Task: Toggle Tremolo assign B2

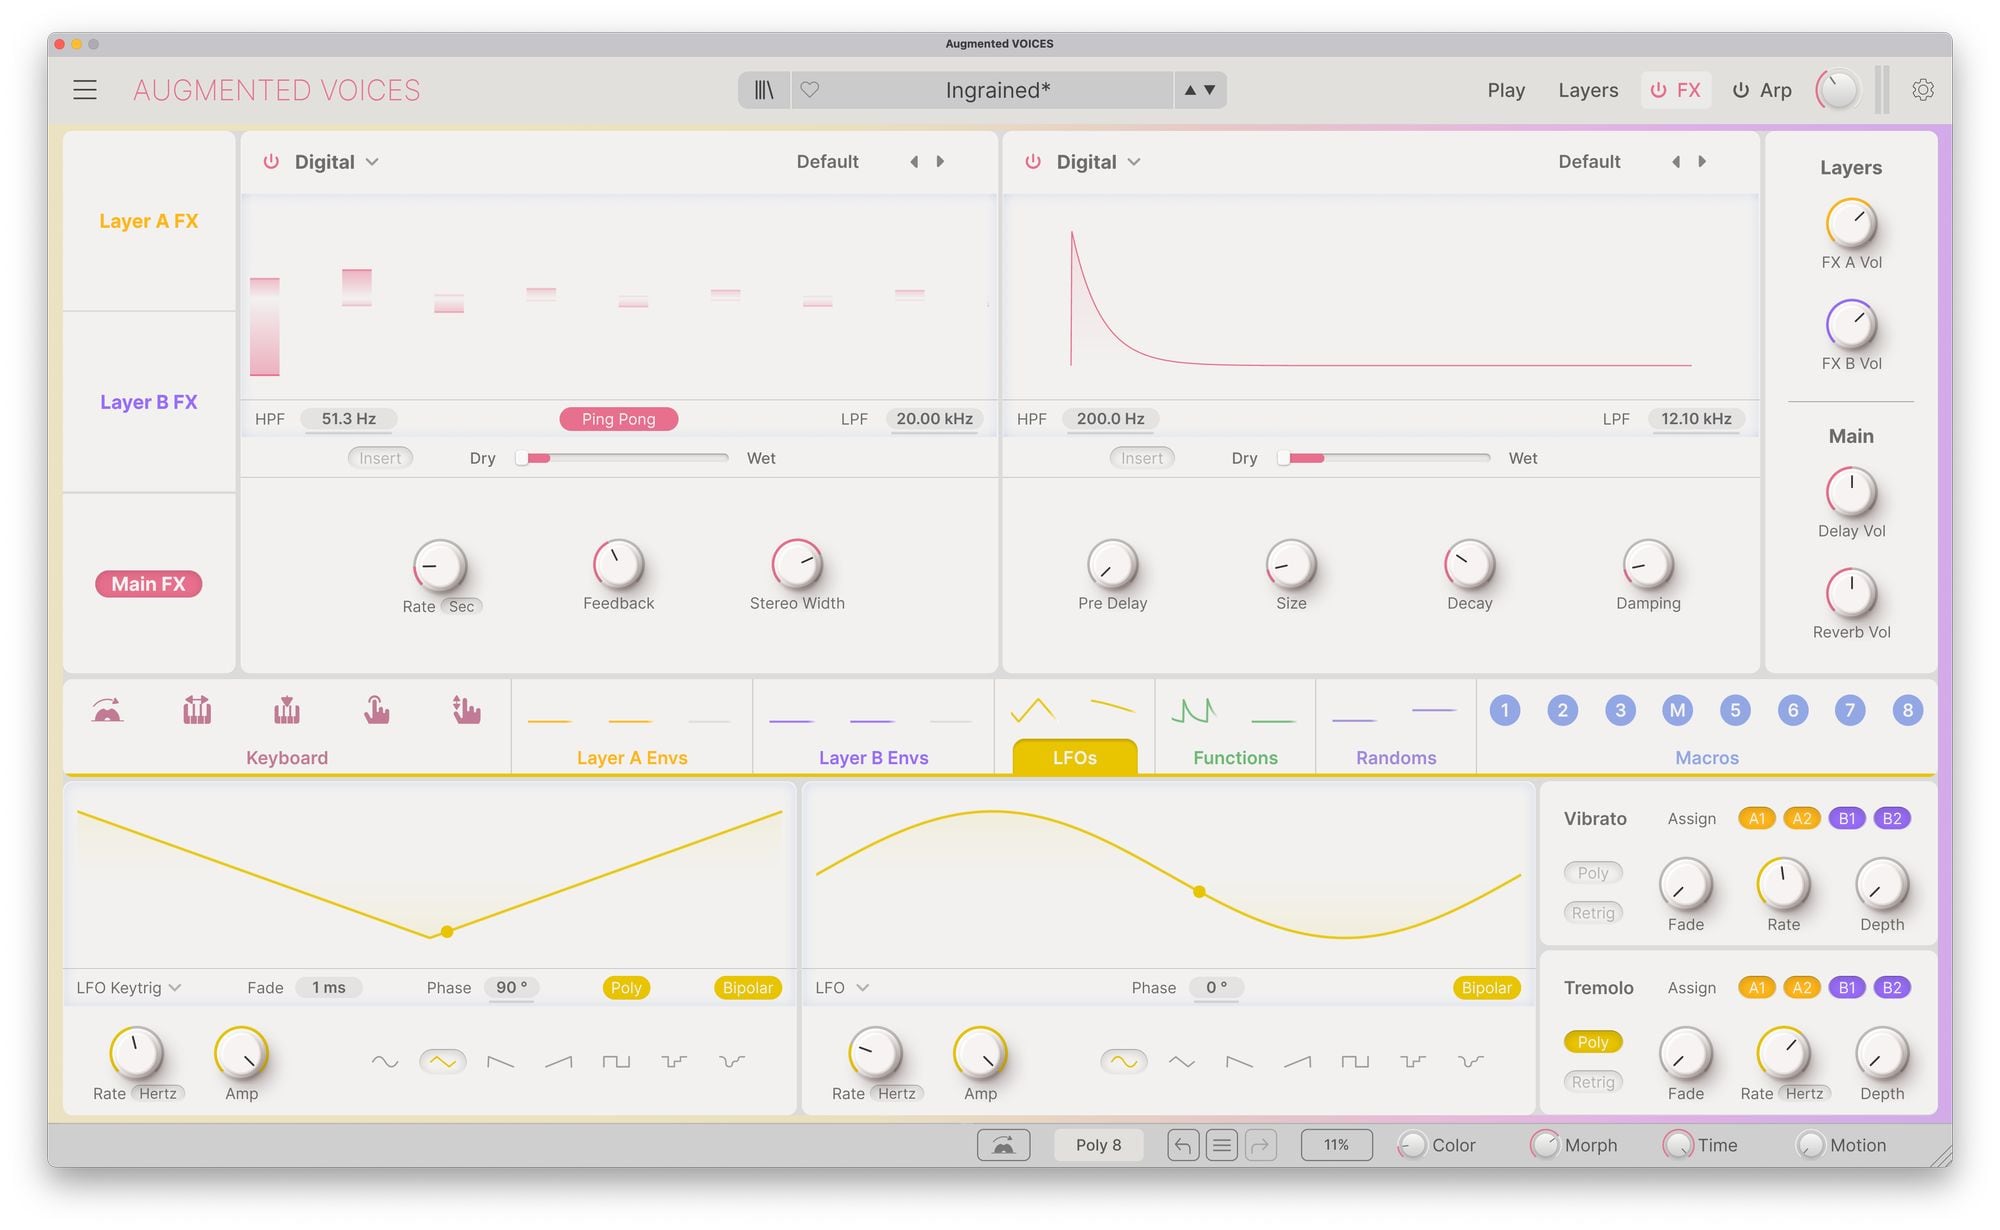Action: pos(1892,988)
